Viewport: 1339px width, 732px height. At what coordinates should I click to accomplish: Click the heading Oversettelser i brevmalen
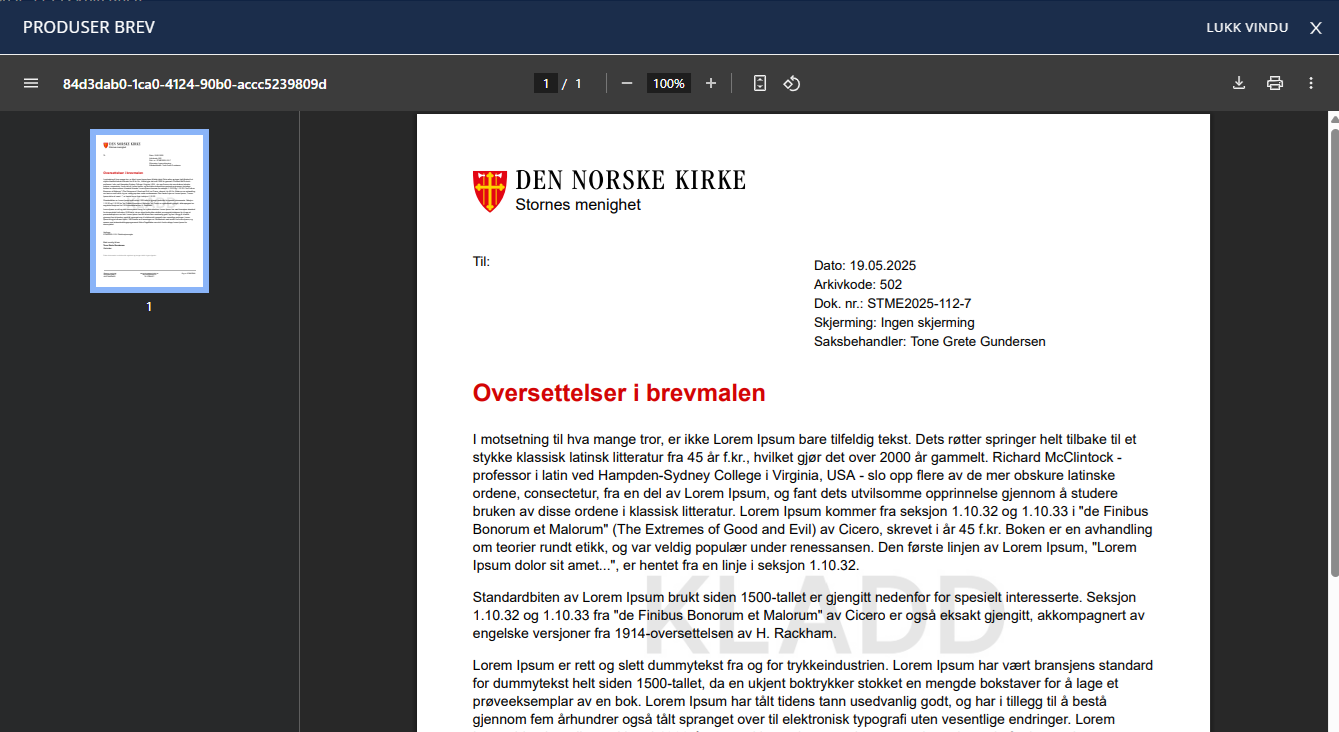(x=619, y=393)
